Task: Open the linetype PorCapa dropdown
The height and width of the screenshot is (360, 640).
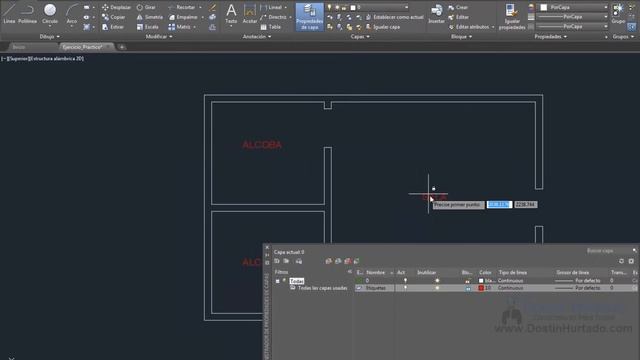Action: 605,27
